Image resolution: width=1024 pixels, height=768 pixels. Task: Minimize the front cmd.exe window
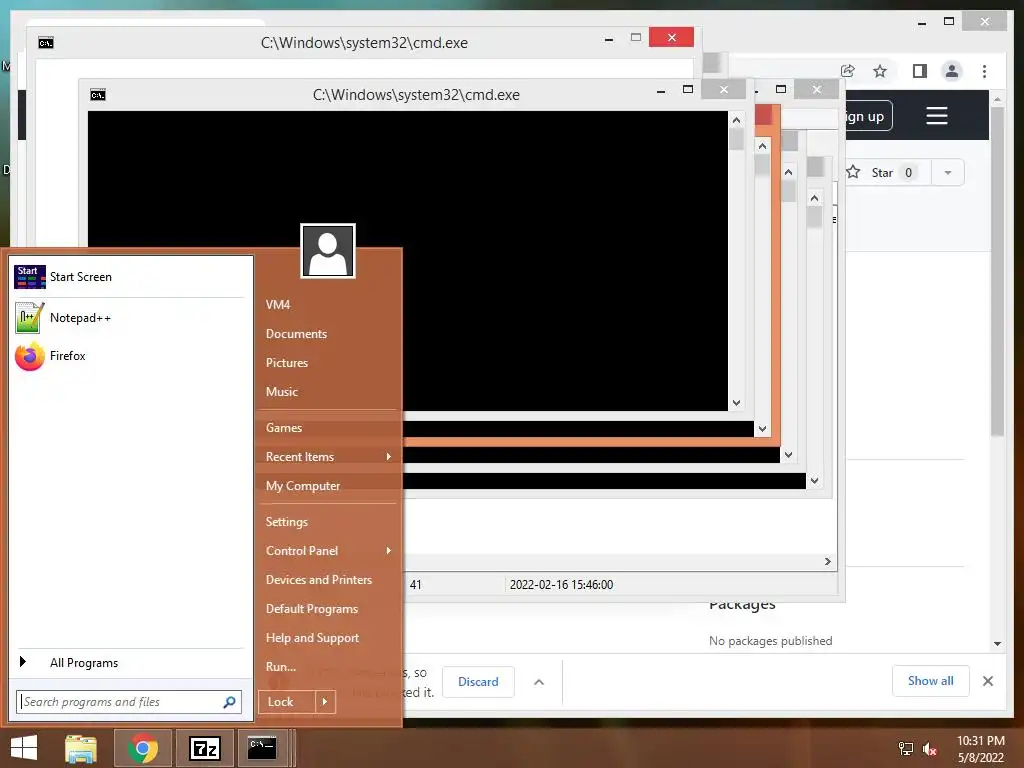pyautogui.click(x=661, y=90)
